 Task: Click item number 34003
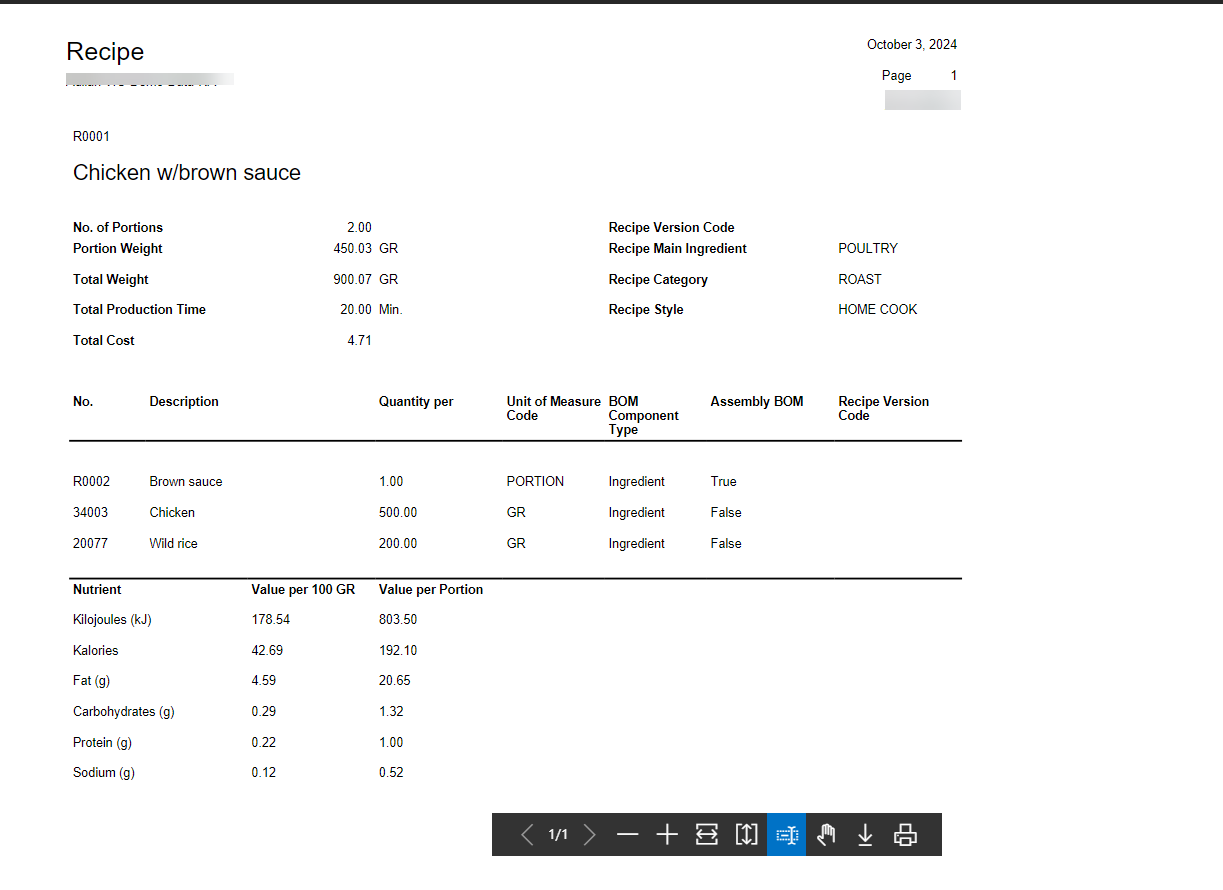pos(90,512)
